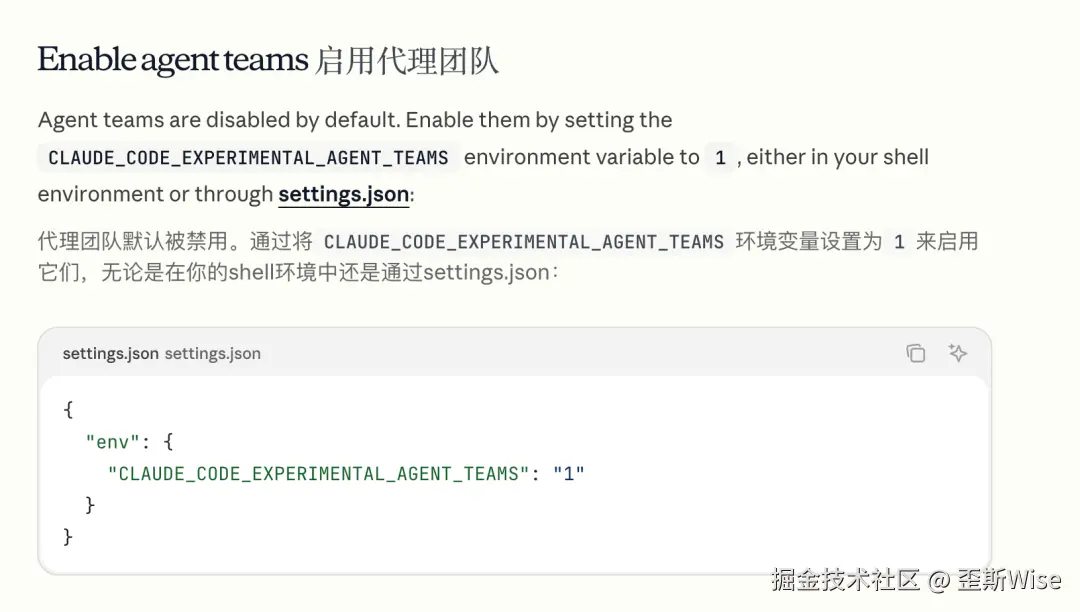
Task: Click the Chinese heading 启用代理团队
Action: click(406, 61)
